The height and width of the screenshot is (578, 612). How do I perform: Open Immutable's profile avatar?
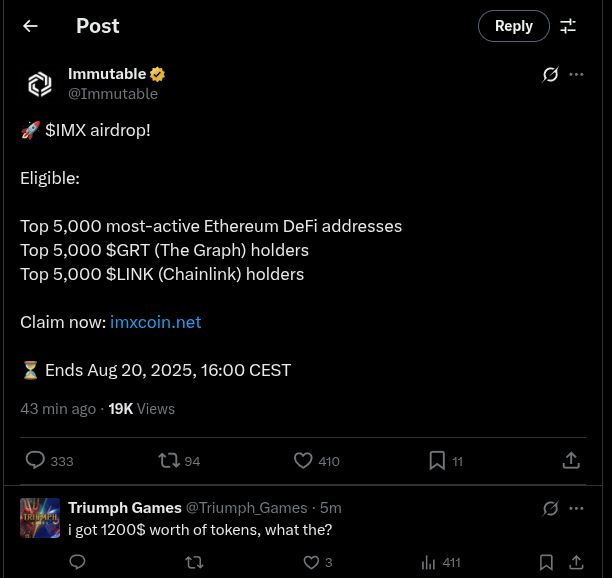(39, 85)
